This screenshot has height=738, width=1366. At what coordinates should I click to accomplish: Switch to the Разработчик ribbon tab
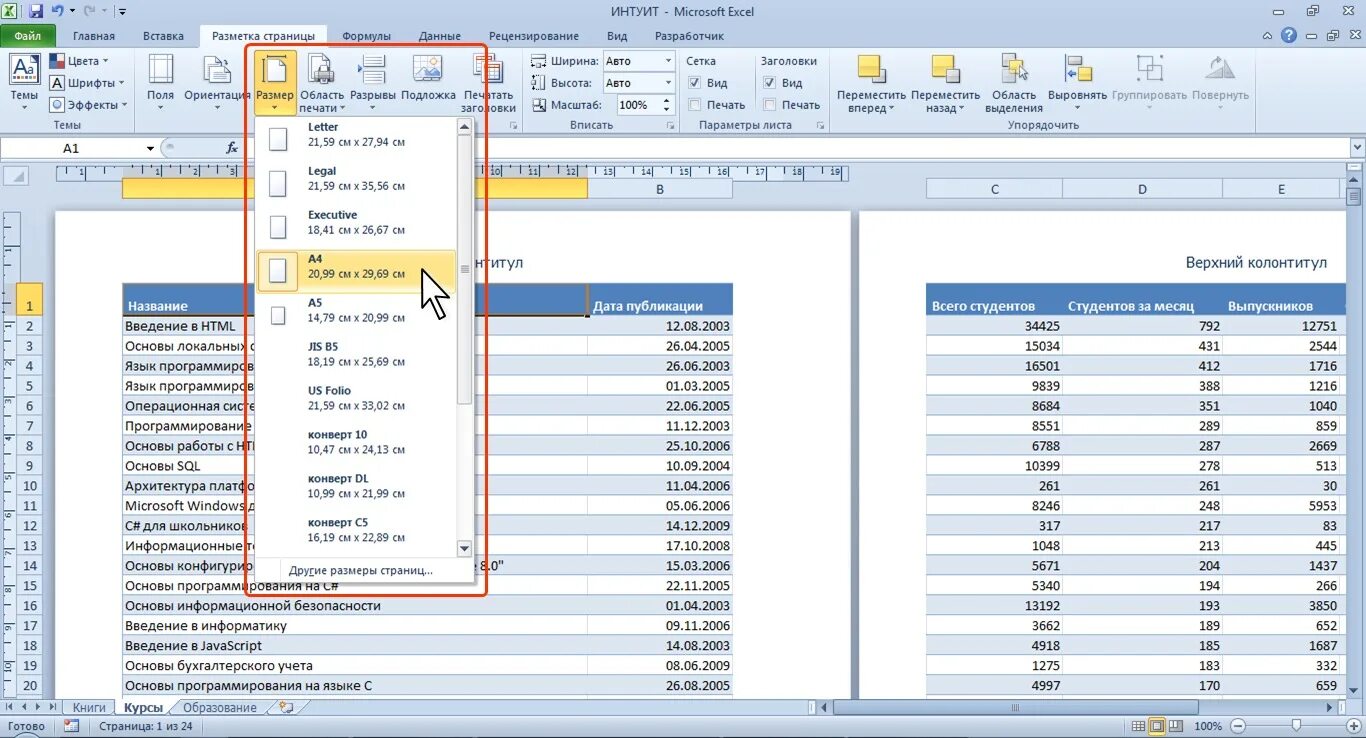pos(689,36)
